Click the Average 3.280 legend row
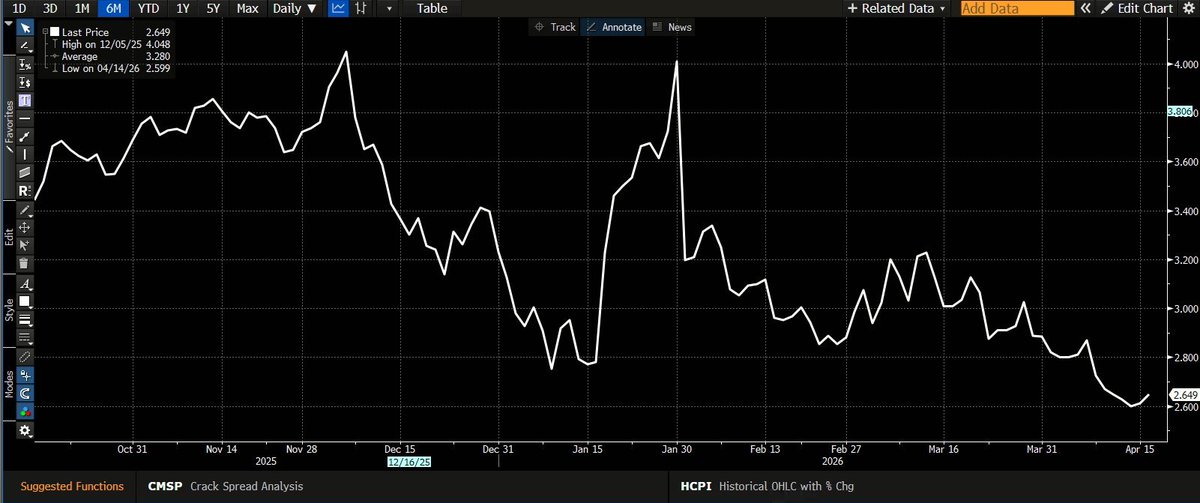1200x503 pixels. (x=108, y=56)
